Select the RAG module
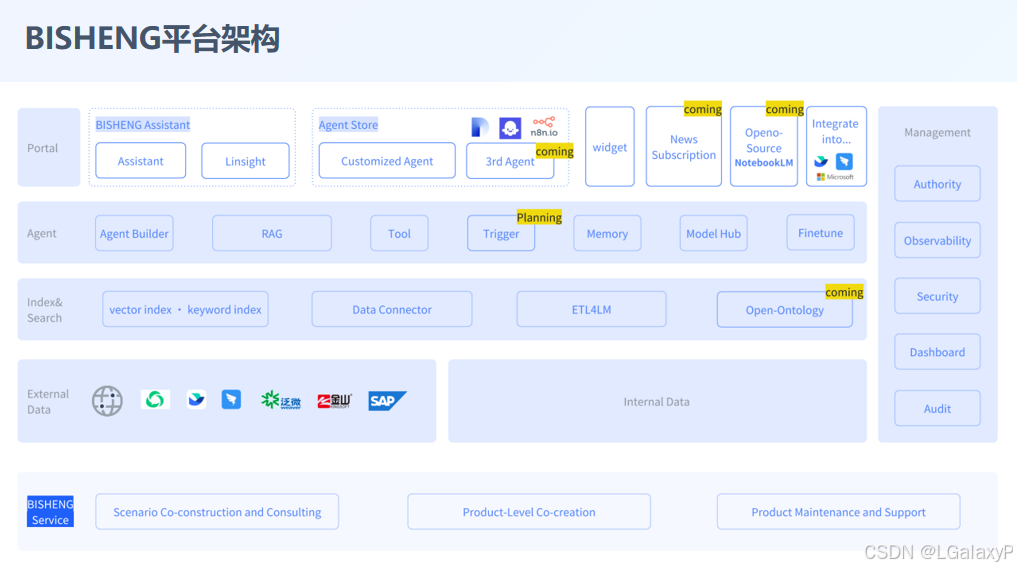Viewport: 1017px width, 570px height. pos(272,233)
